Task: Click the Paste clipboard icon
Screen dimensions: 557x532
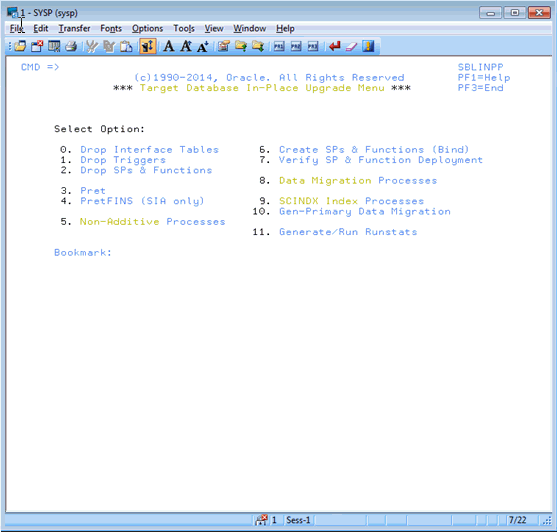Action: click(126, 46)
